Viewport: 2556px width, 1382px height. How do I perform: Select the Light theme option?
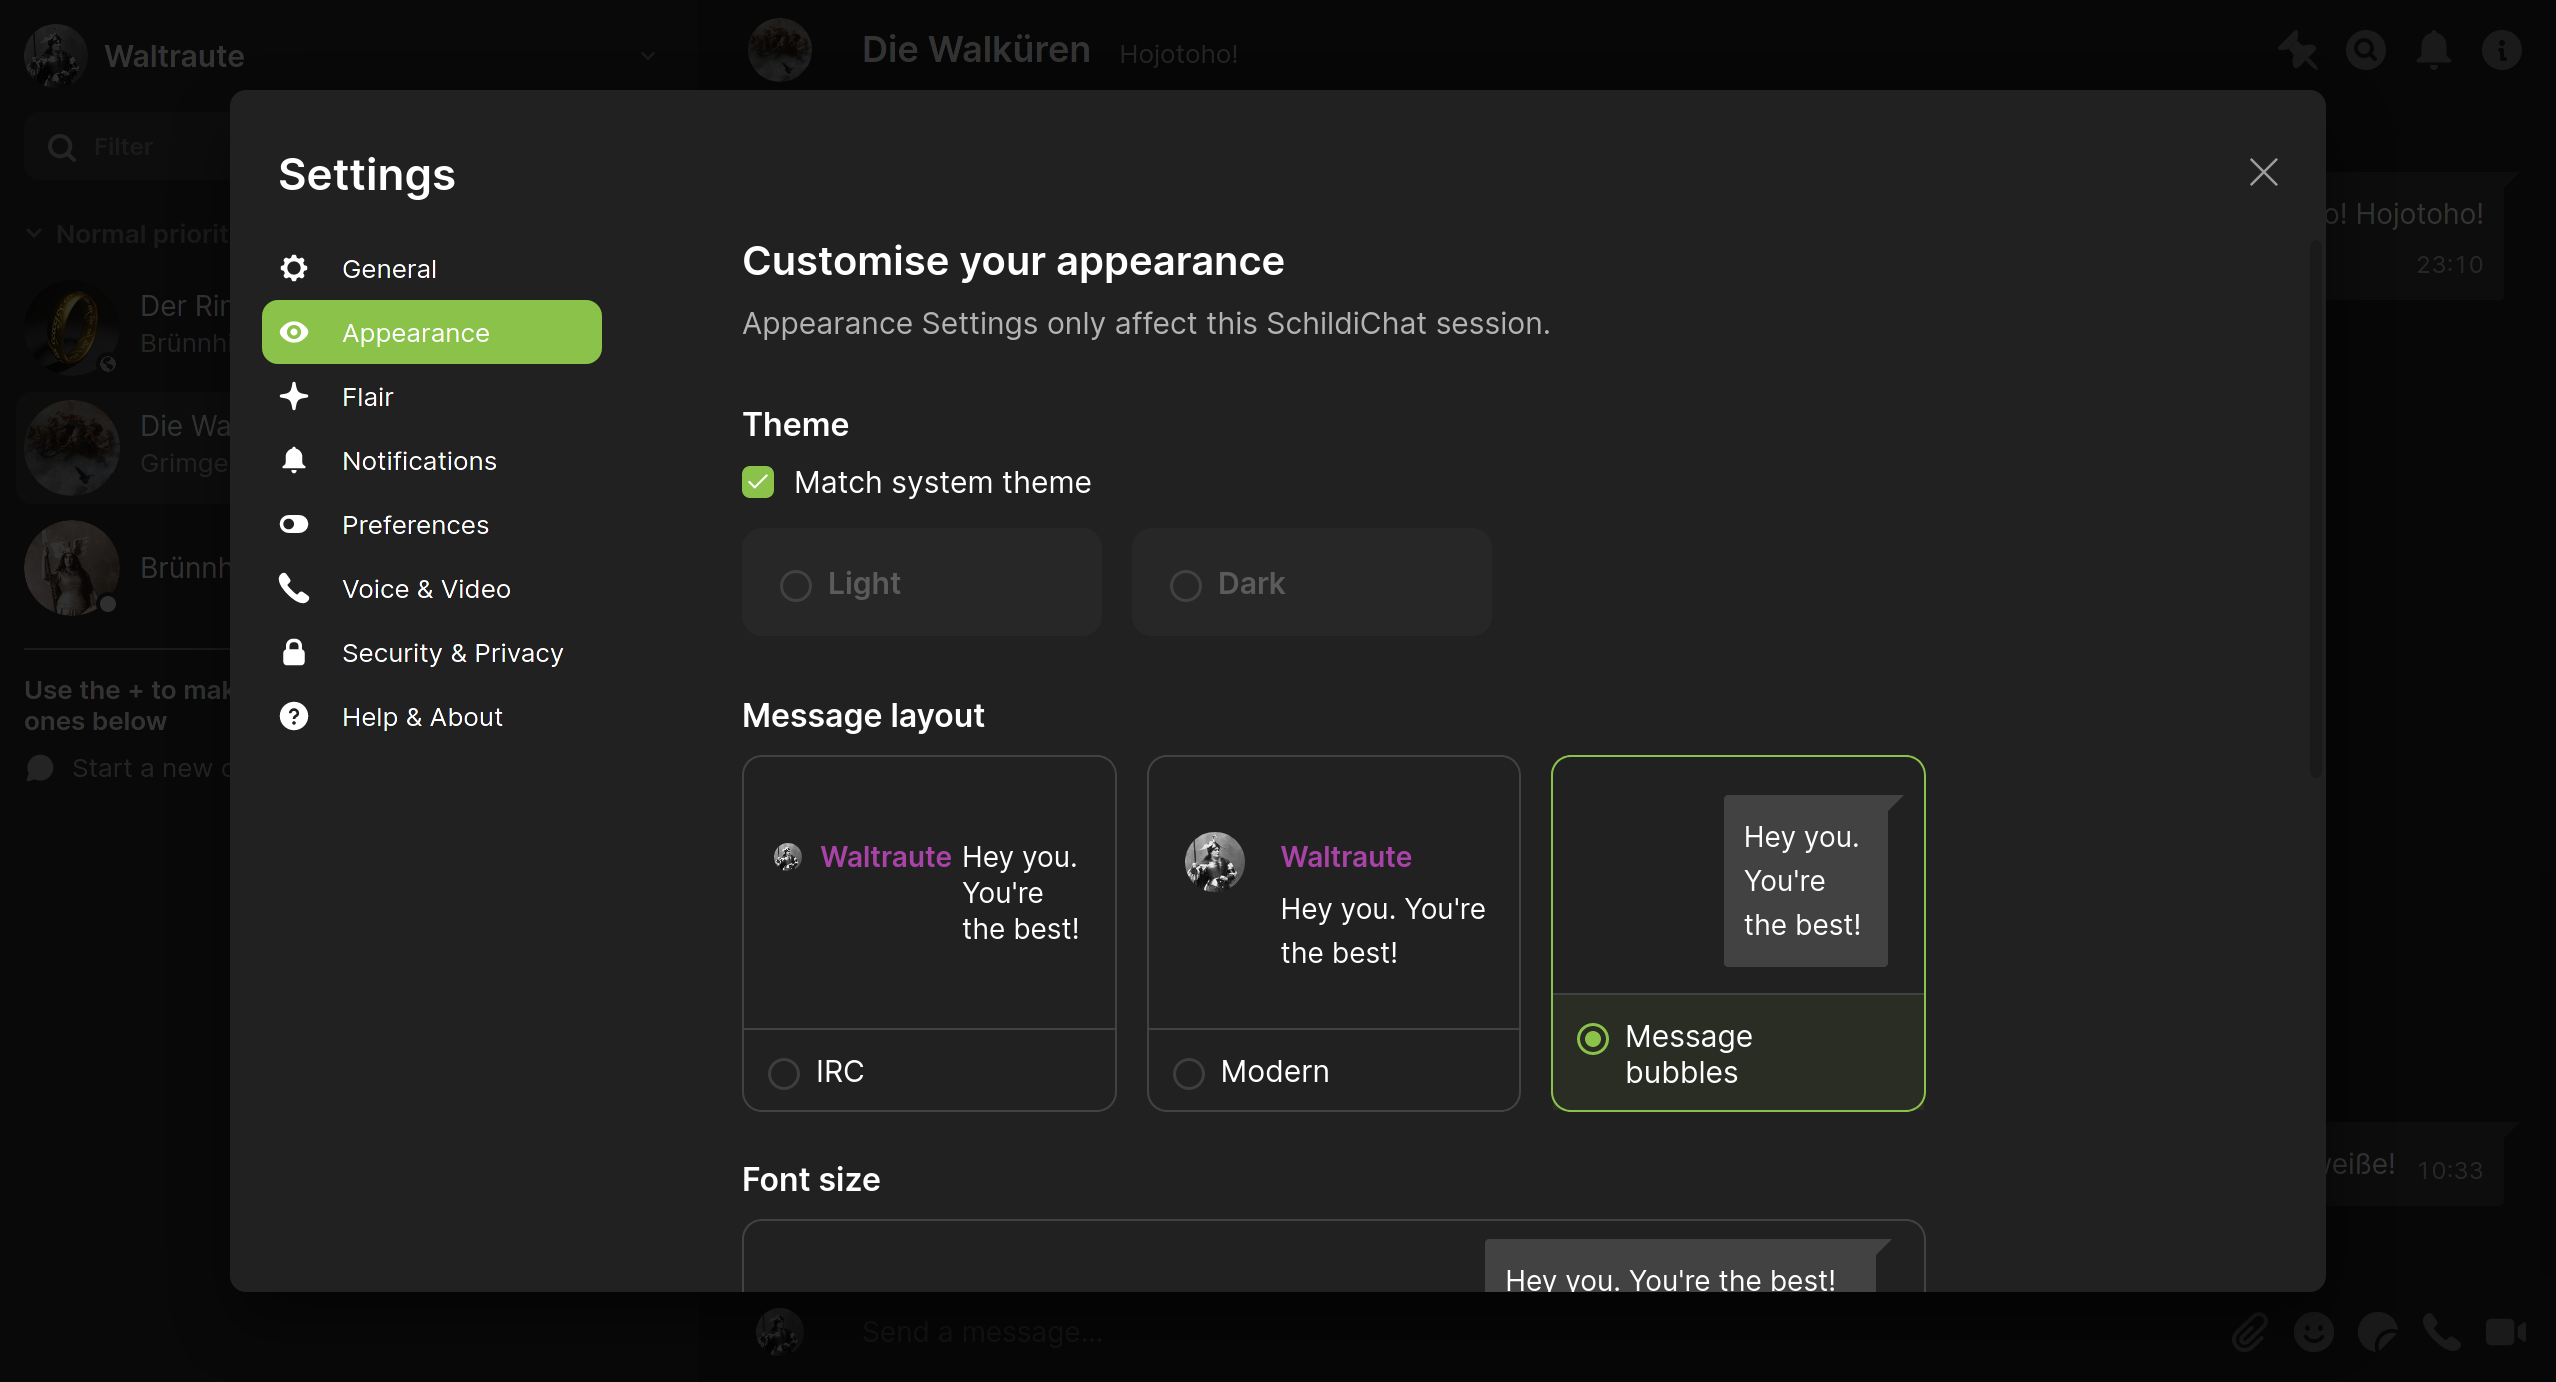coord(796,585)
